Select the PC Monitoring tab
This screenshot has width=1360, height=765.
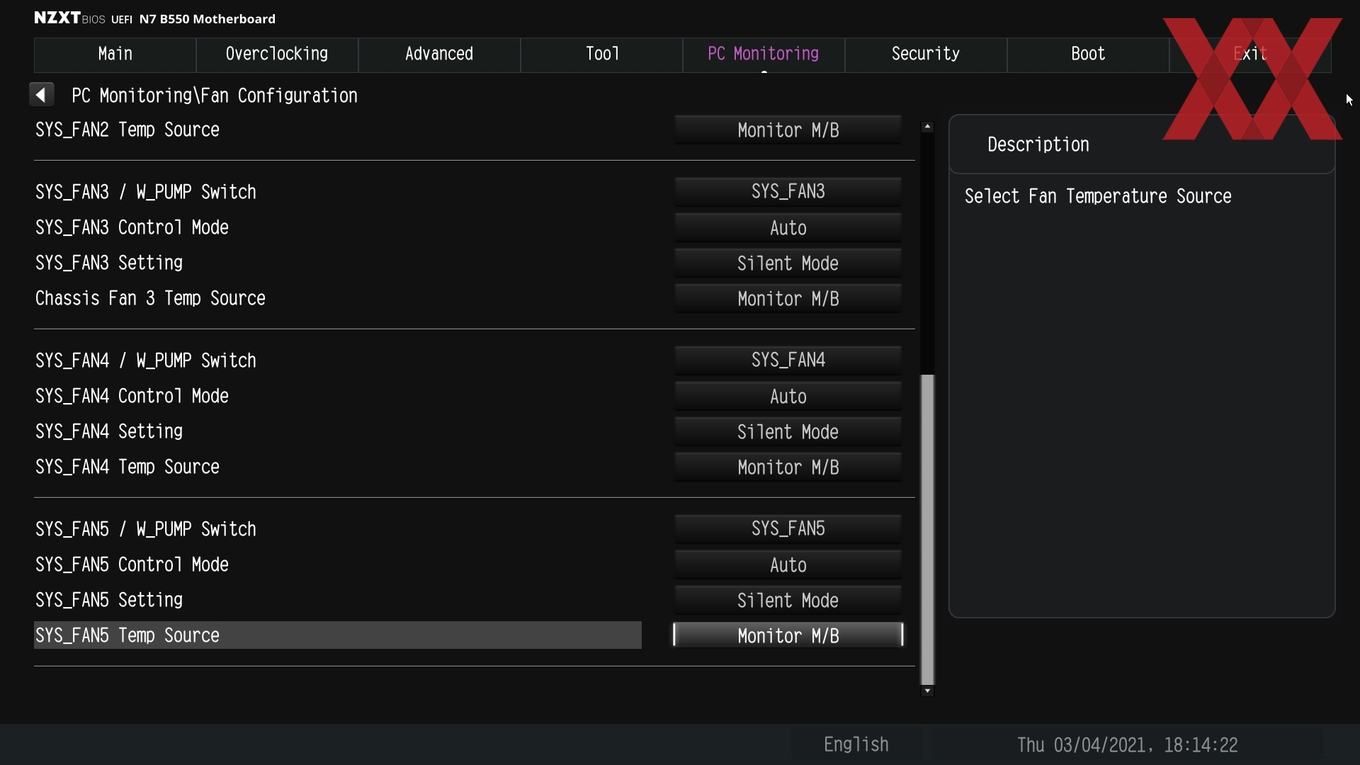[x=763, y=54]
